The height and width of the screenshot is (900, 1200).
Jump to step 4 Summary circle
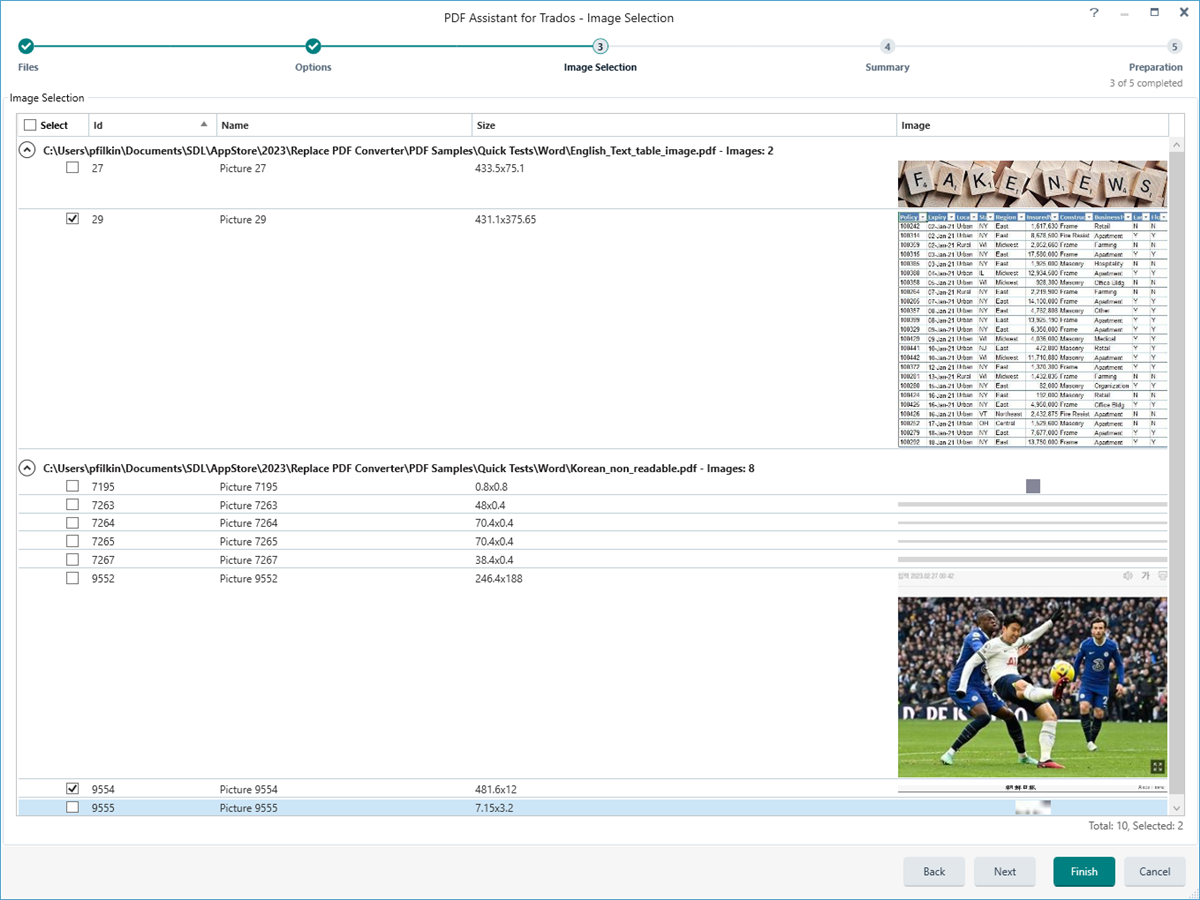(x=887, y=46)
